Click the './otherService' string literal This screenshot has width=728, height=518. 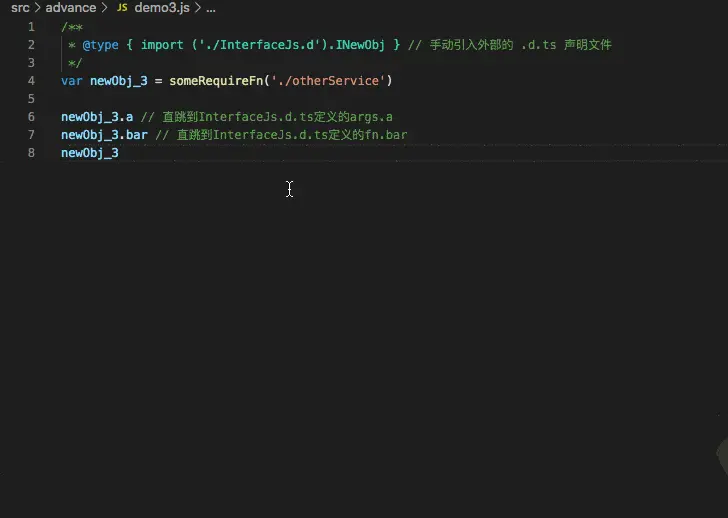click(328, 81)
